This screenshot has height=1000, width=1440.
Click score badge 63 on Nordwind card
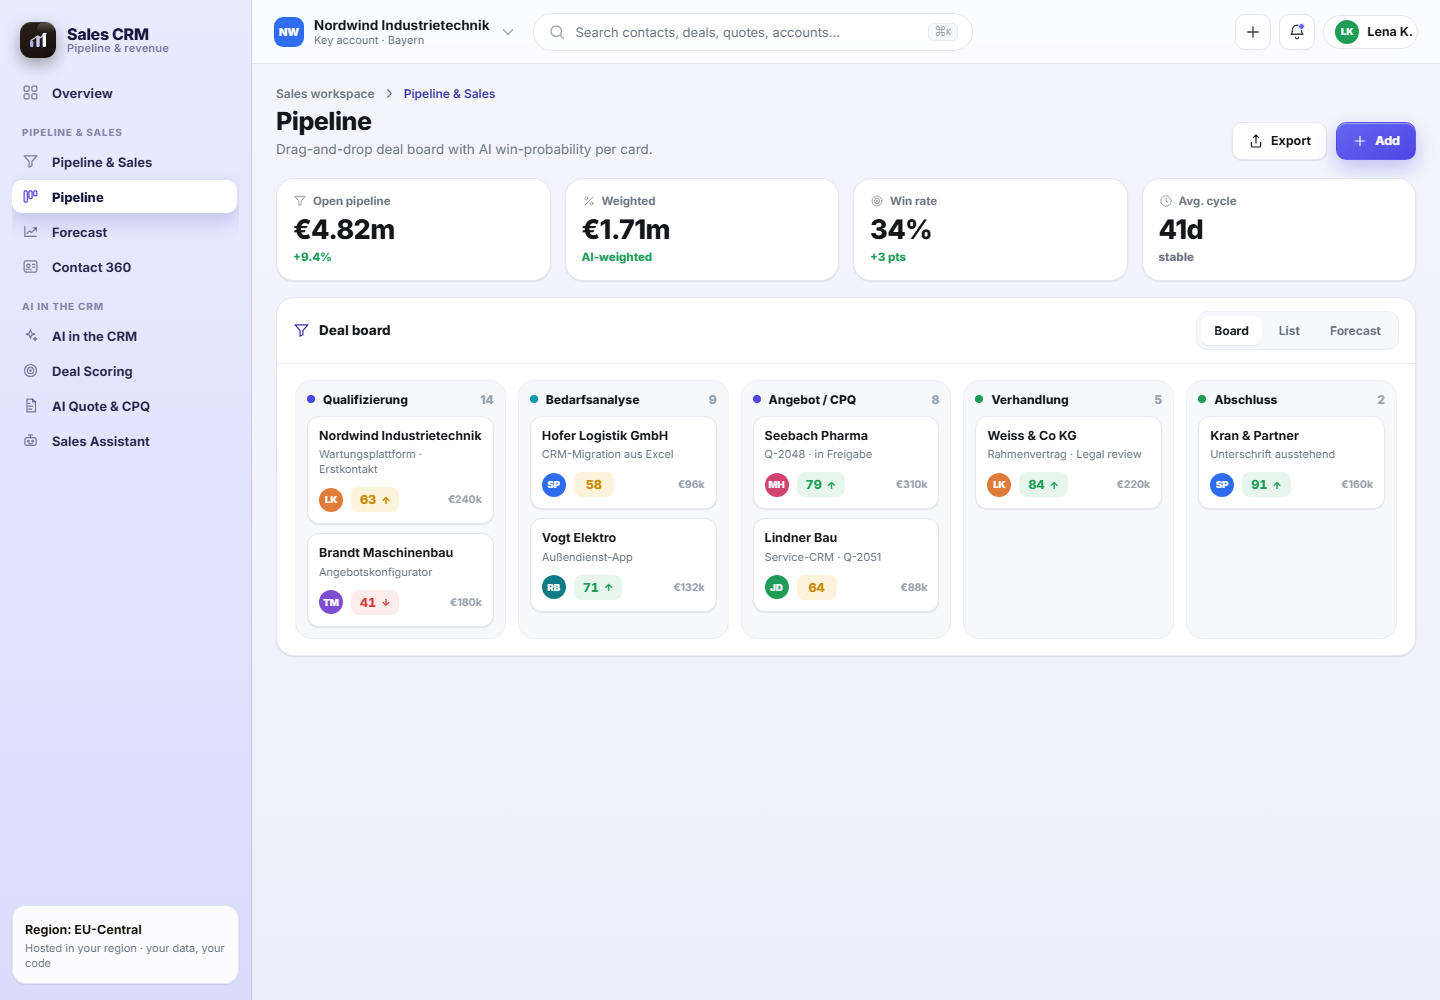(x=375, y=500)
